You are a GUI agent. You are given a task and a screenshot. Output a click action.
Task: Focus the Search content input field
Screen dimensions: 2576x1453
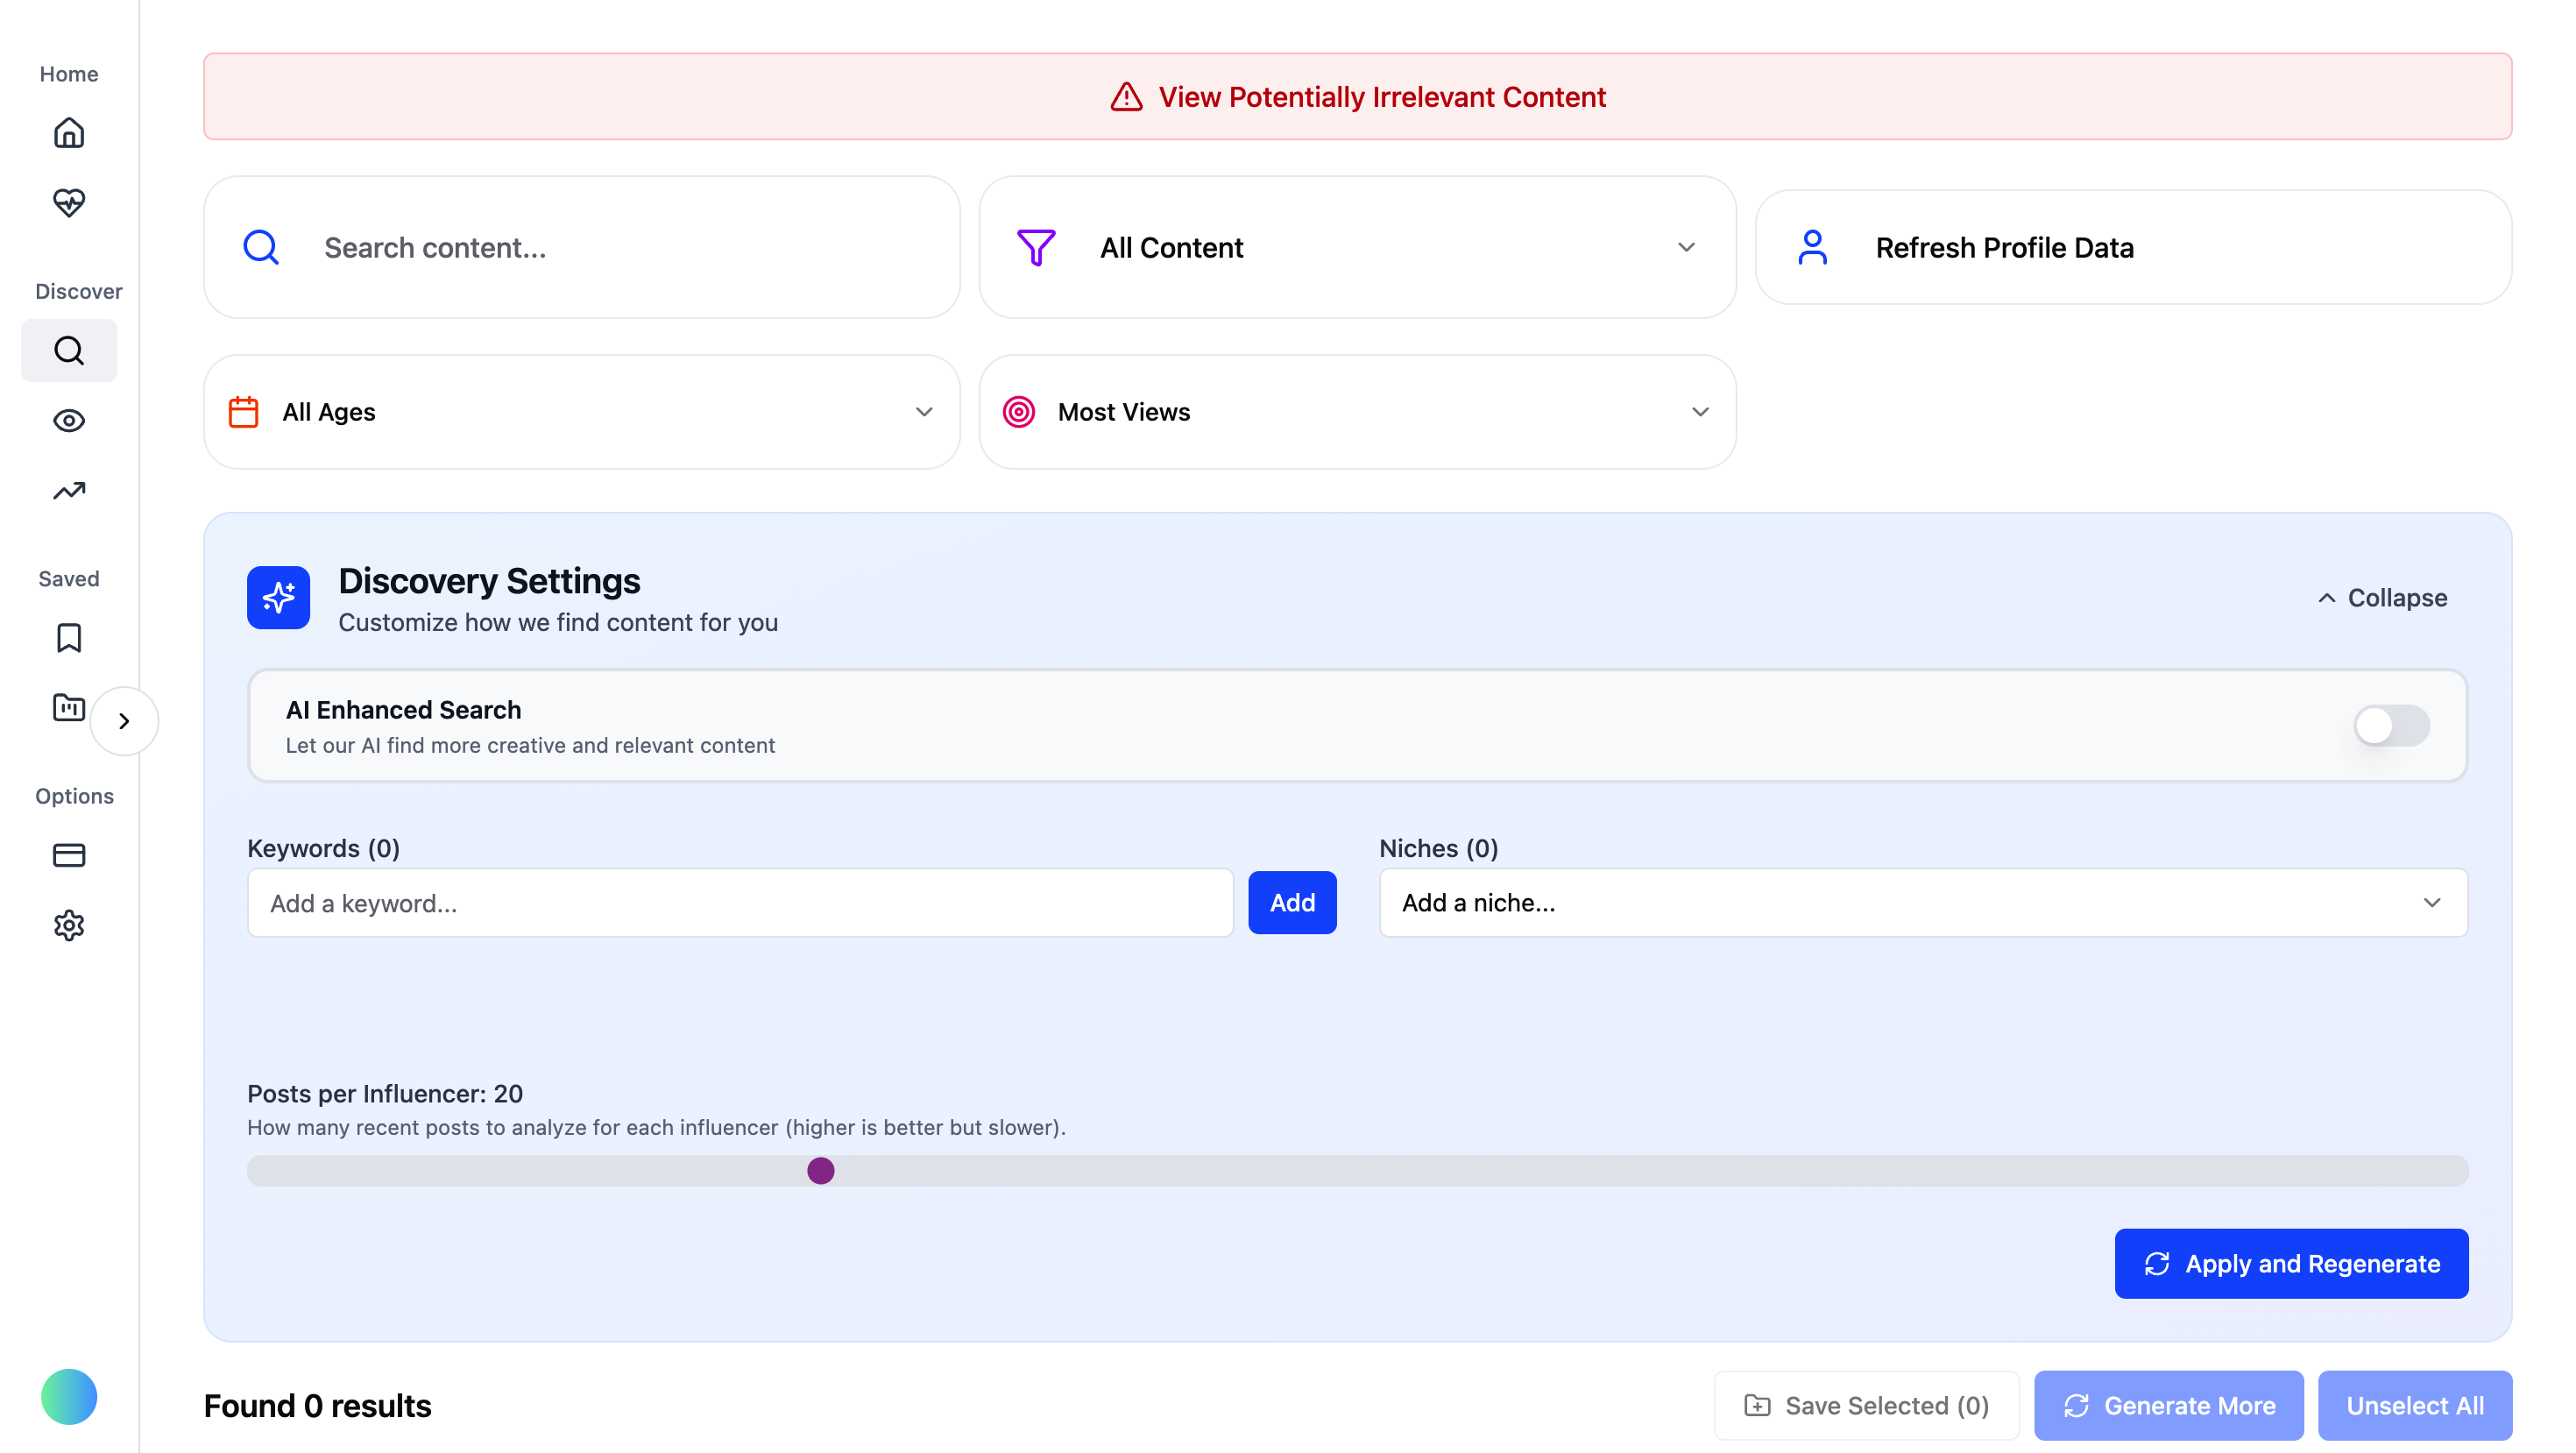click(x=582, y=247)
